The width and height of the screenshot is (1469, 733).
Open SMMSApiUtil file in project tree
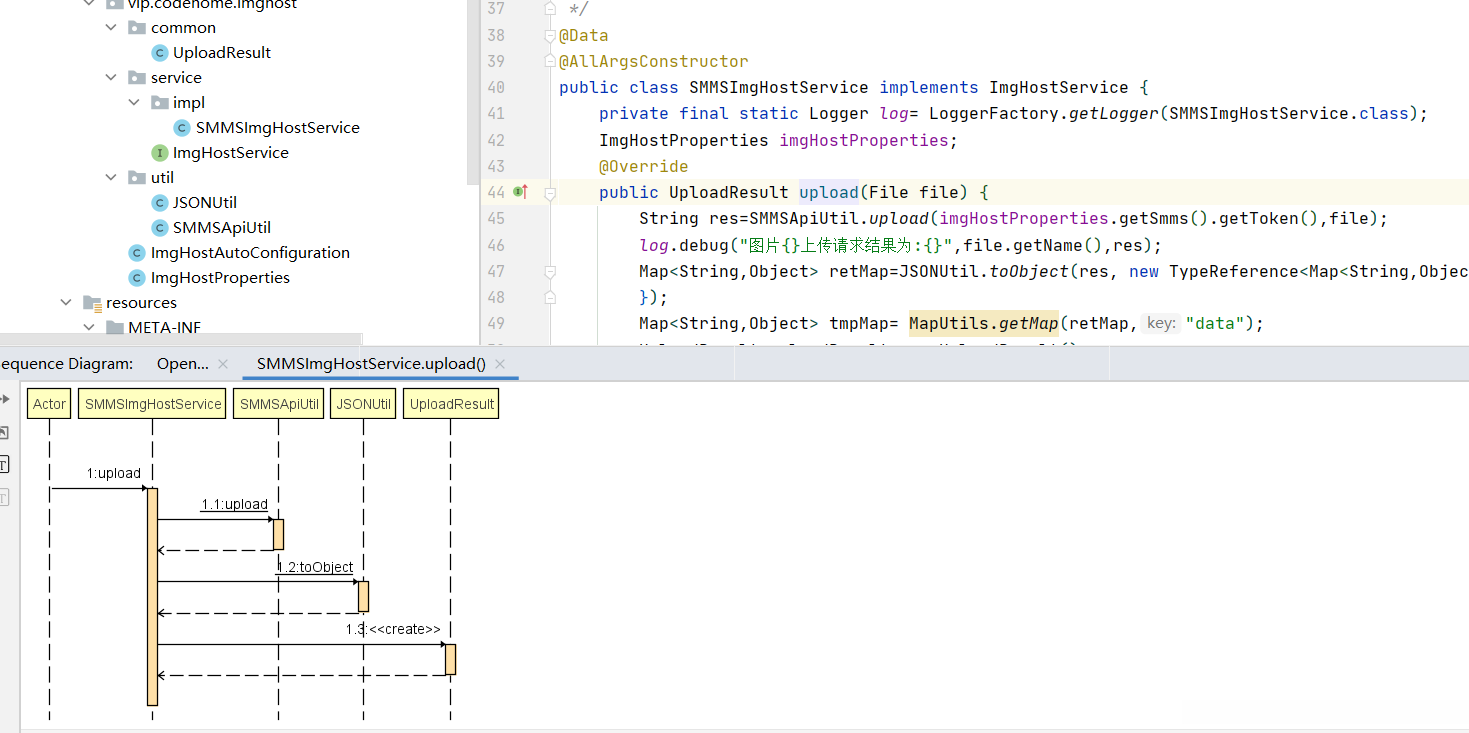(221, 228)
